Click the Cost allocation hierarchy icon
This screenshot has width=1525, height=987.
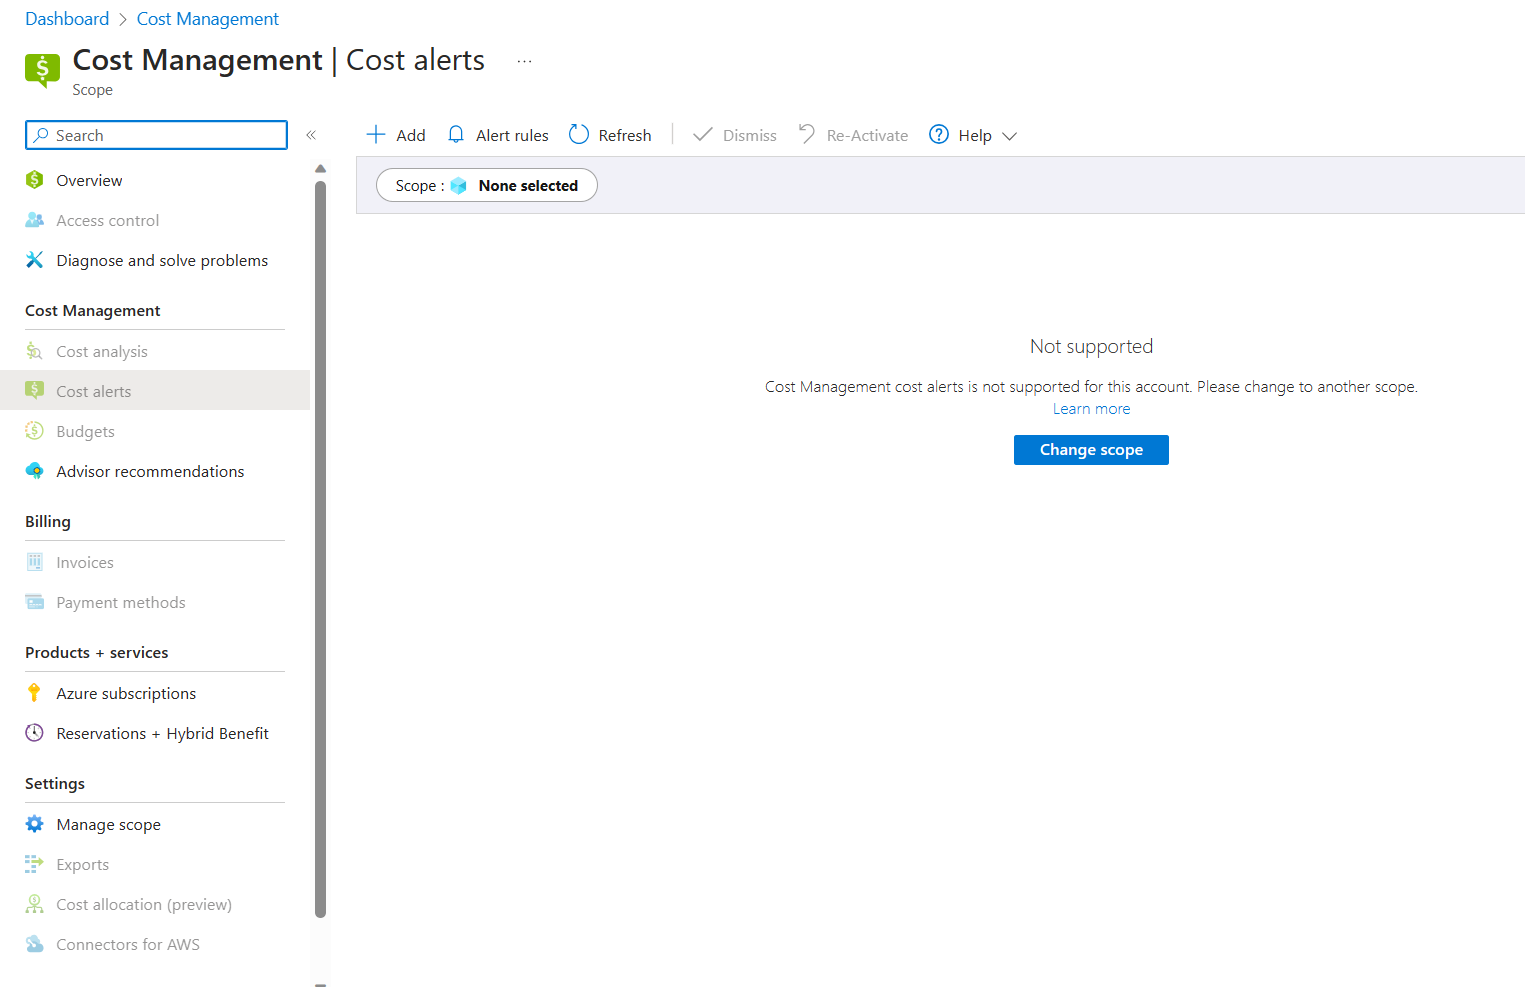coord(35,904)
